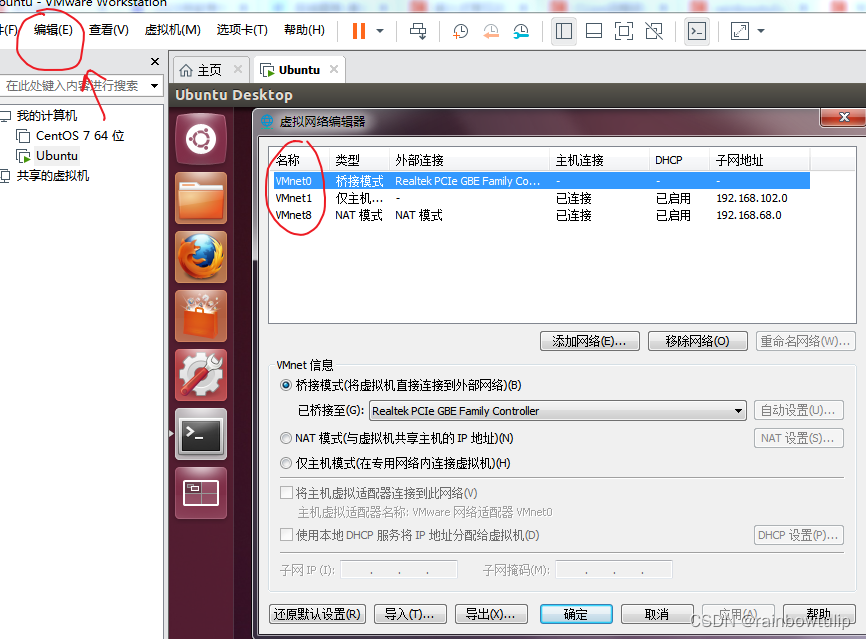Open the library search dropdown arrow
866x639 pixels.
pyautogui.click(x=155, y=86)
